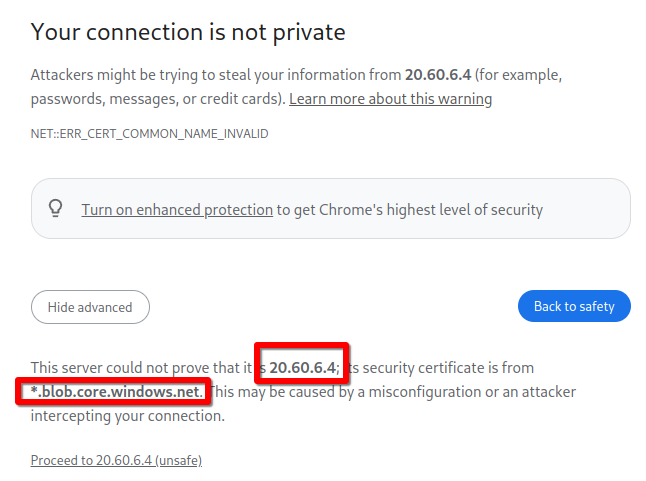The width and height of the screenshot is (646, 481).
Task: Click the red-boxed 20.60.6.4 address
Action: pyautogui.click(x=304, y=367)
